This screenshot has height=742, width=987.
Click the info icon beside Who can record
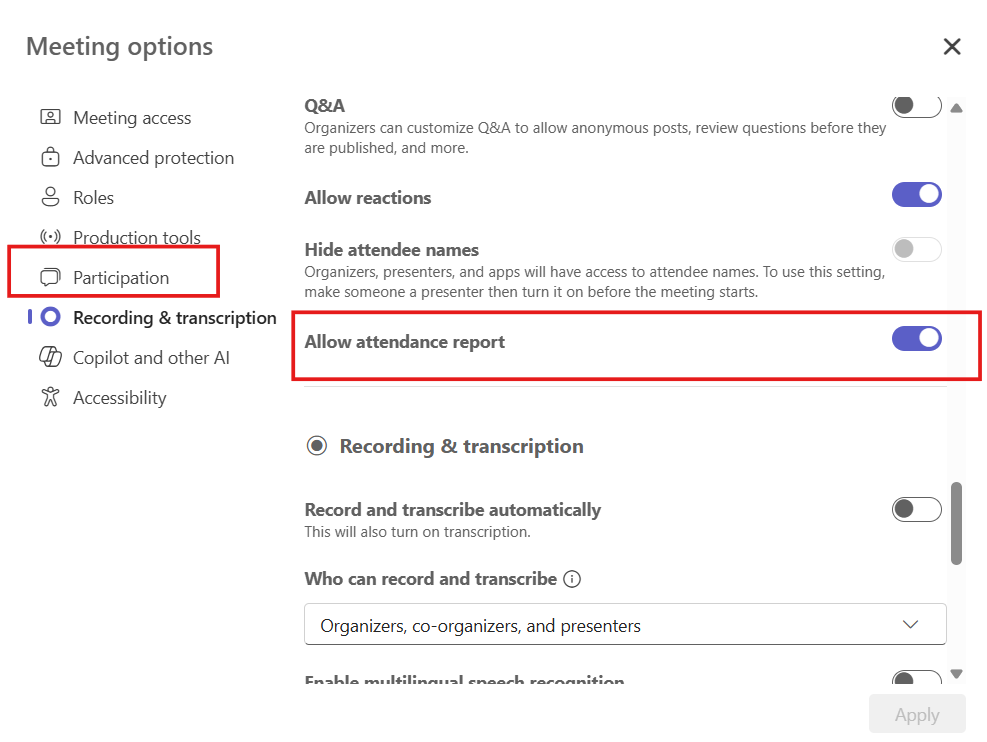coord(572,579)
